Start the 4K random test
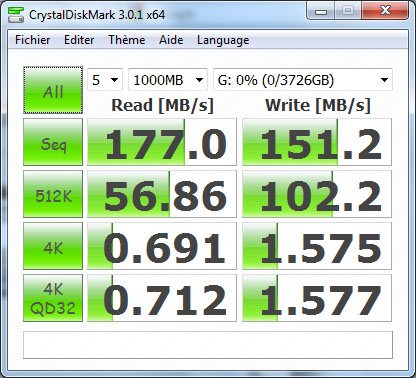Screen dimensions: 416x378 (x=53, y=246)
